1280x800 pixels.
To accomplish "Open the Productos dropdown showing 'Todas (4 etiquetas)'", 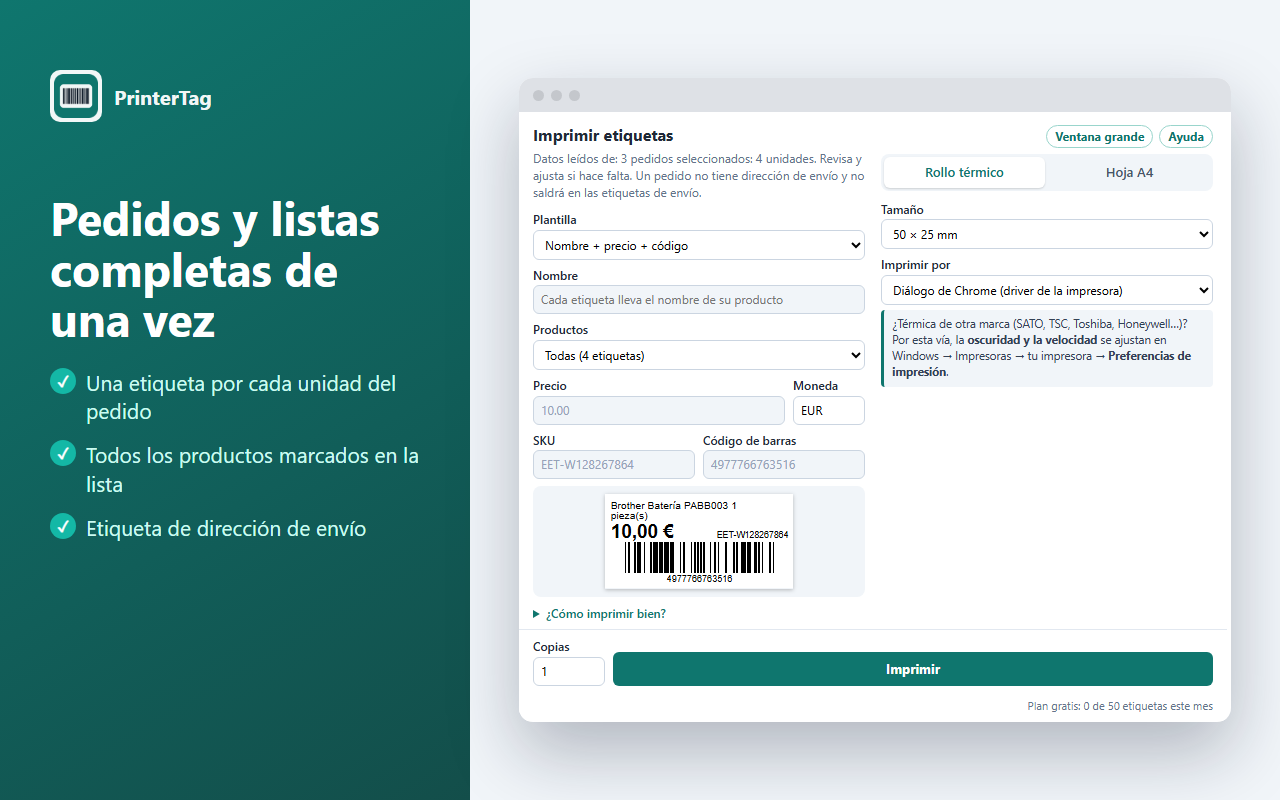I will 699,355.
